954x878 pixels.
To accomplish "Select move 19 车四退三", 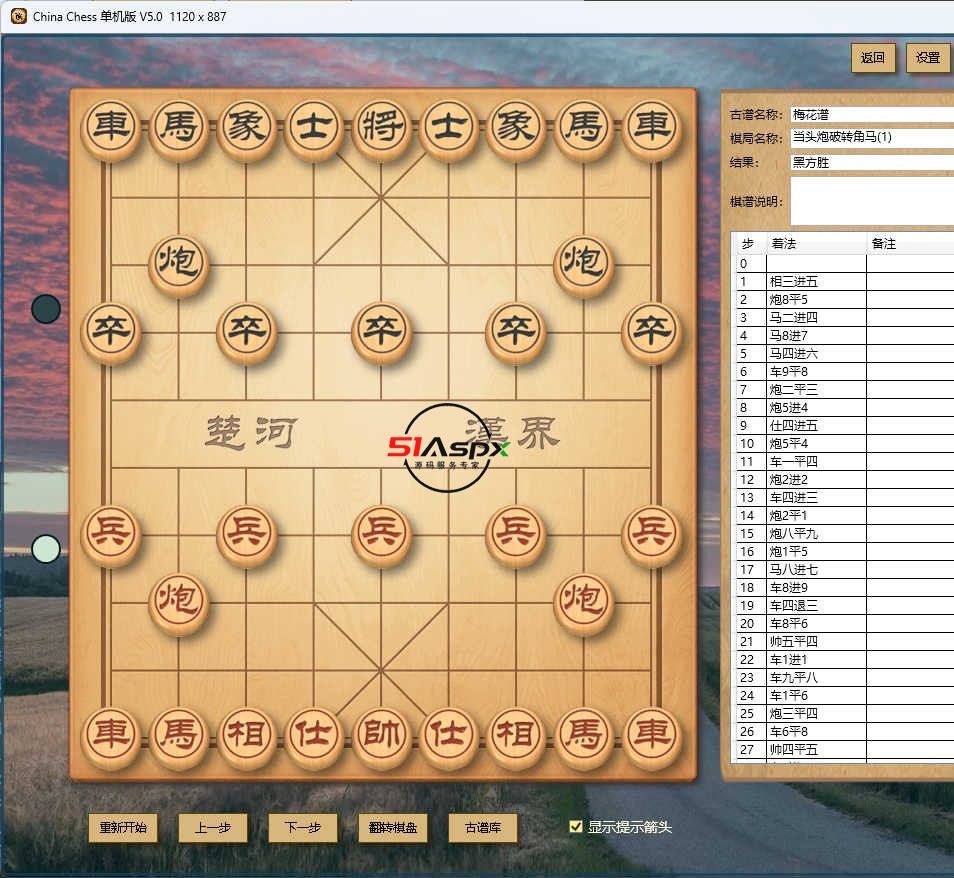I will (845, 605).
